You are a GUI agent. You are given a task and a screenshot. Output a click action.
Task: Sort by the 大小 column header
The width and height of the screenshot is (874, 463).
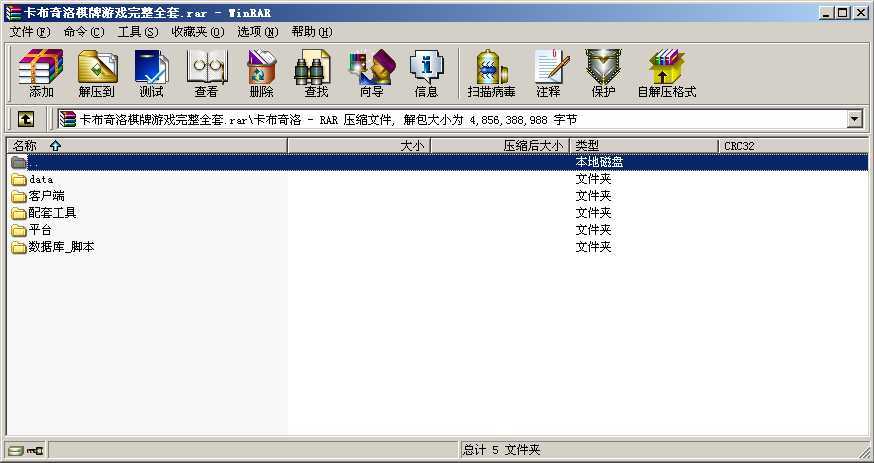pos(359,146)
